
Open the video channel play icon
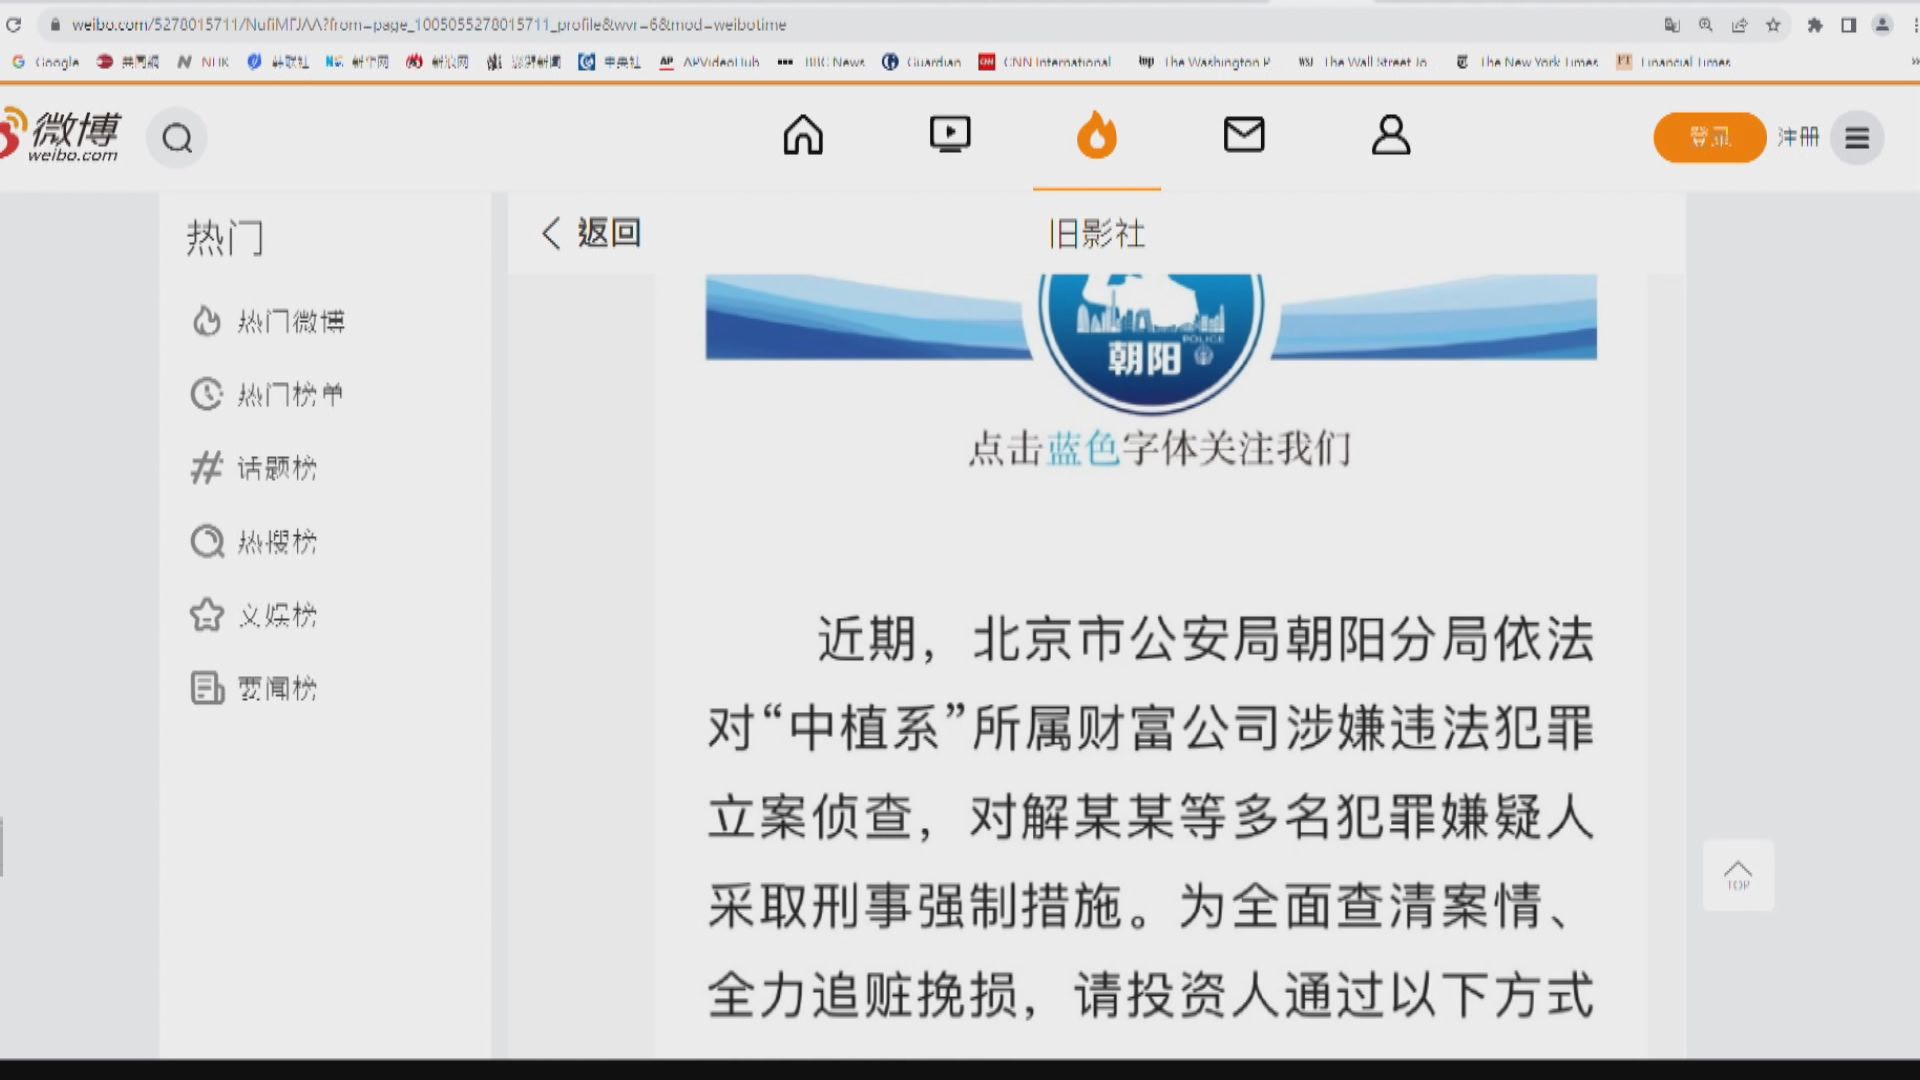pyautogui.click(x=949, y=135)
